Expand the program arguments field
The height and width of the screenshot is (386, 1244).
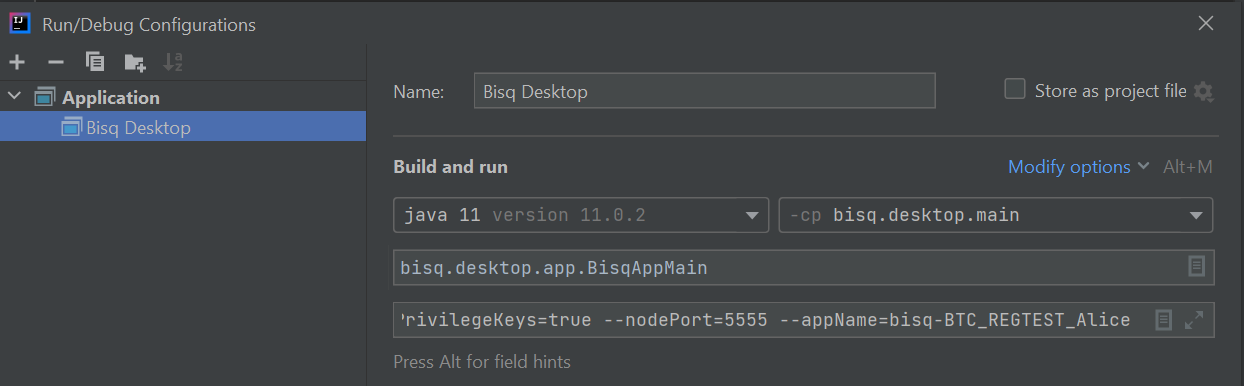(x=1194, y=320)
